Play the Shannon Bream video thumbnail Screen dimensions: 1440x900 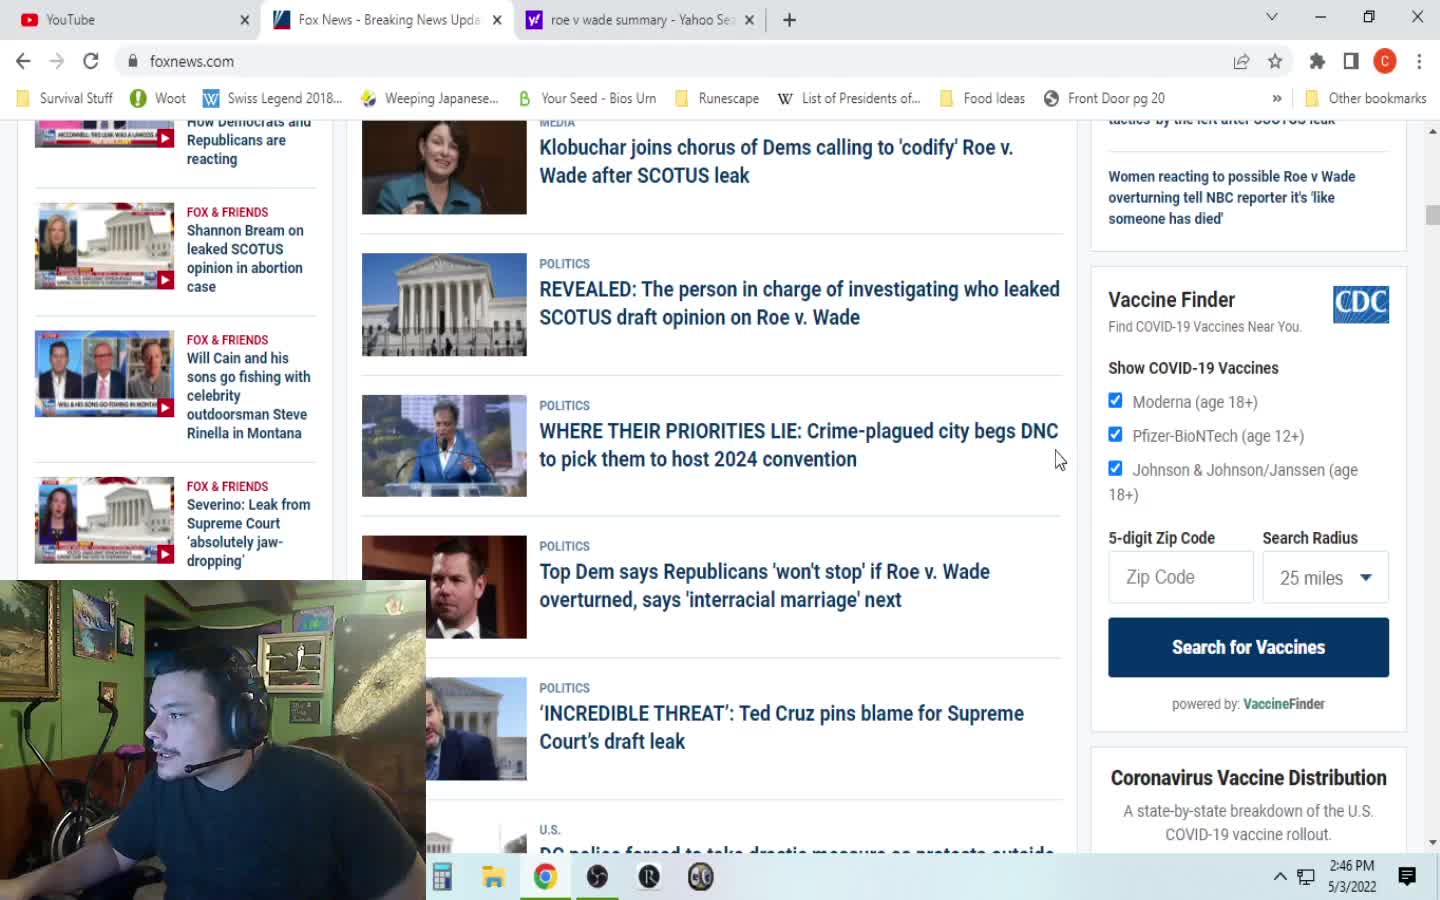click(x=104, y=246)
